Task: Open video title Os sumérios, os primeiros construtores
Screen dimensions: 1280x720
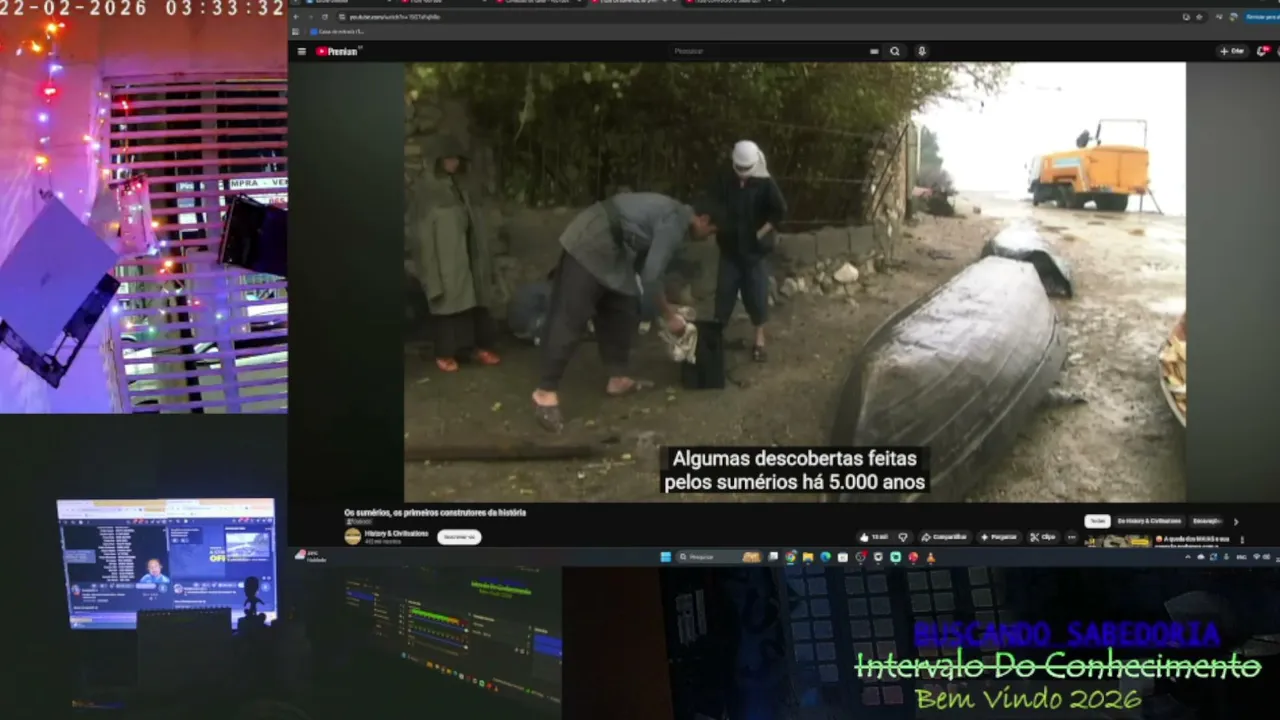Action: coord(435,513)
